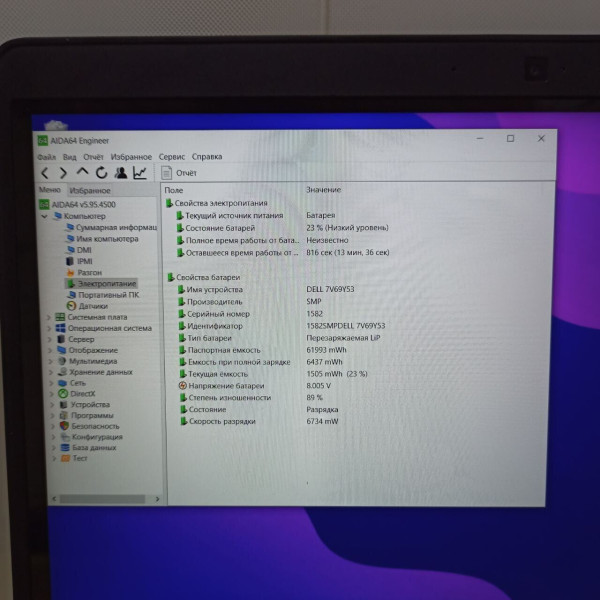
Task: Open the Файл menu
Action: click(x=47, y=157)
